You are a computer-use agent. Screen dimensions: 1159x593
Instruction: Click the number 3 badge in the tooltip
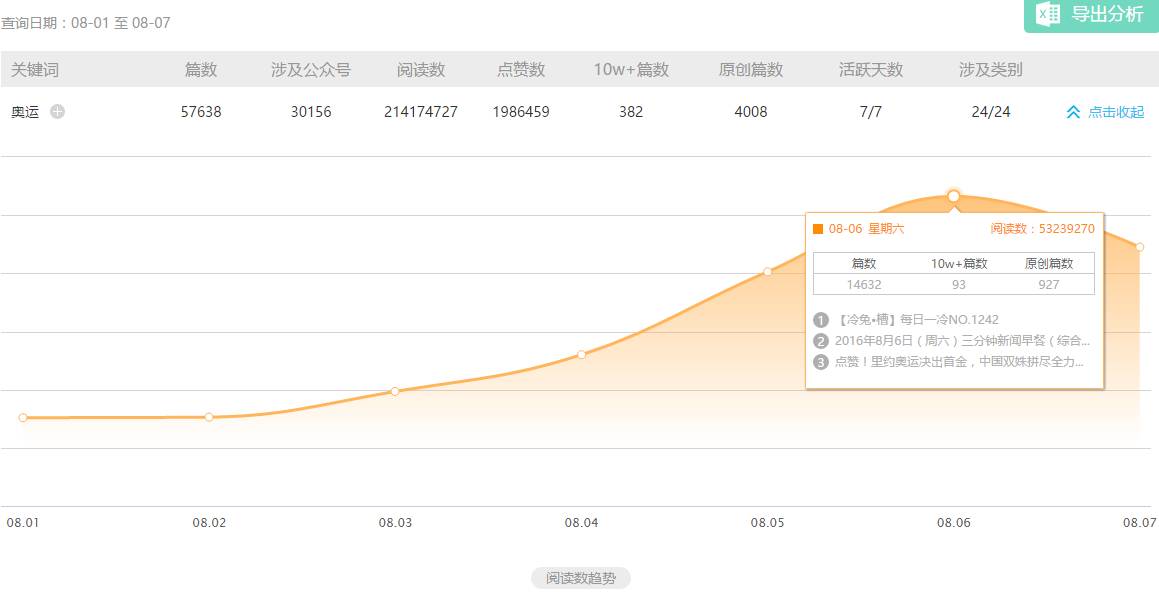click(x=821, y=362)
